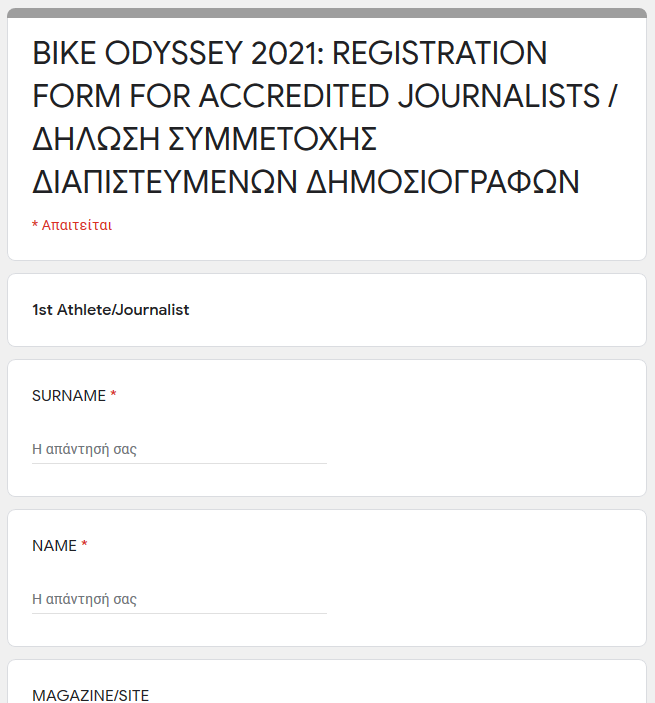This screenshot has width=655, height=703.
Task: Click the red asterisk beside NAME
Action: pyautogui.click(x=84, y=544)
